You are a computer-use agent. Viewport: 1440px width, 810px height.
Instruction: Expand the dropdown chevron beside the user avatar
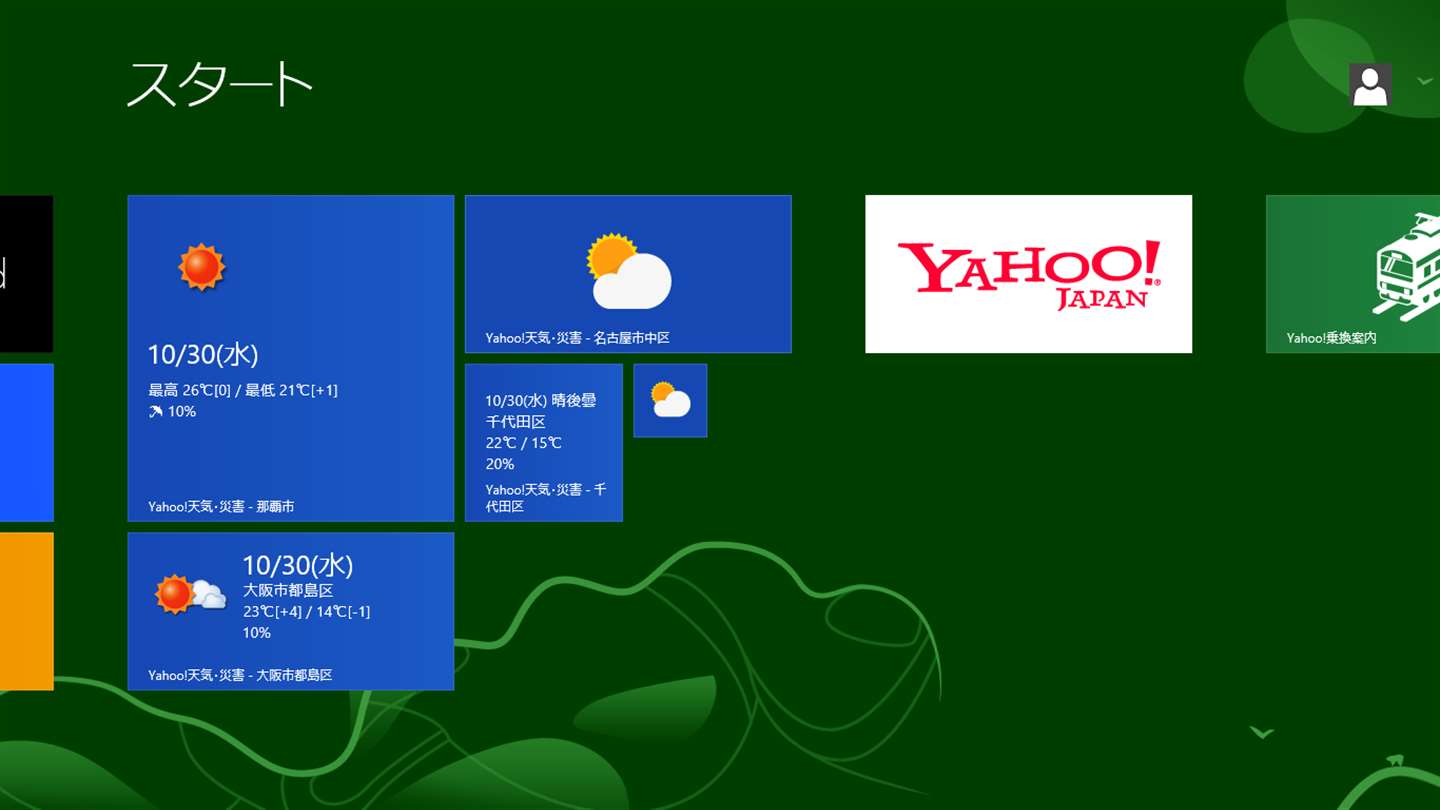pyautogui.click(x=1425, y=81)
